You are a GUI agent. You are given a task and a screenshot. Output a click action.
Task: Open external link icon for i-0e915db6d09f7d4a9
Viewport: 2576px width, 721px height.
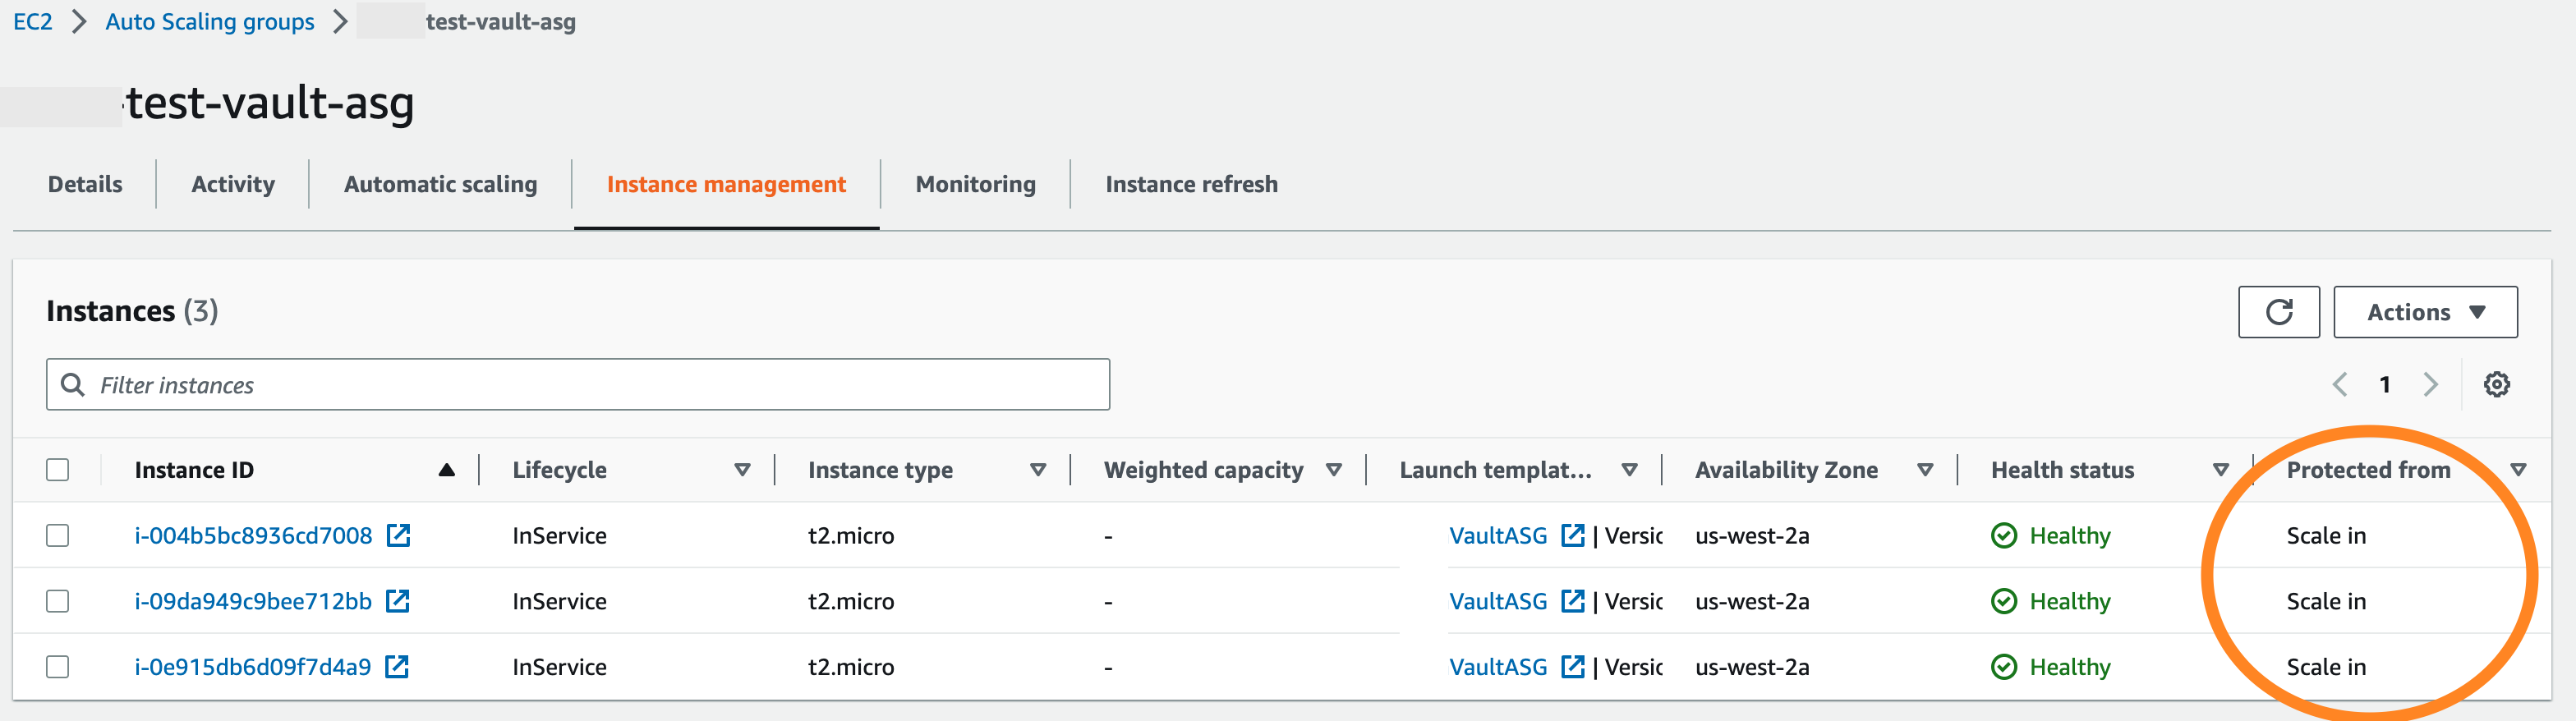click(x=397, y=667)
